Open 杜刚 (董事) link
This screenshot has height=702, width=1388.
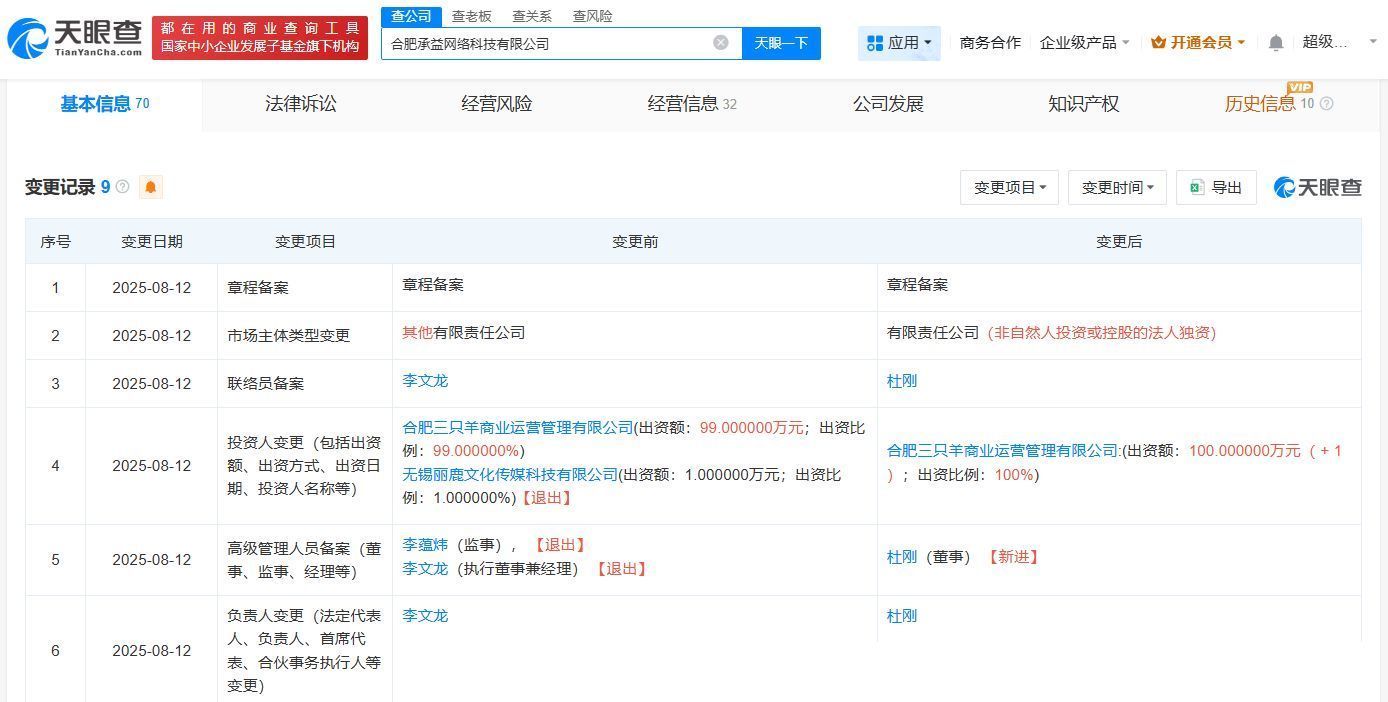902,557
